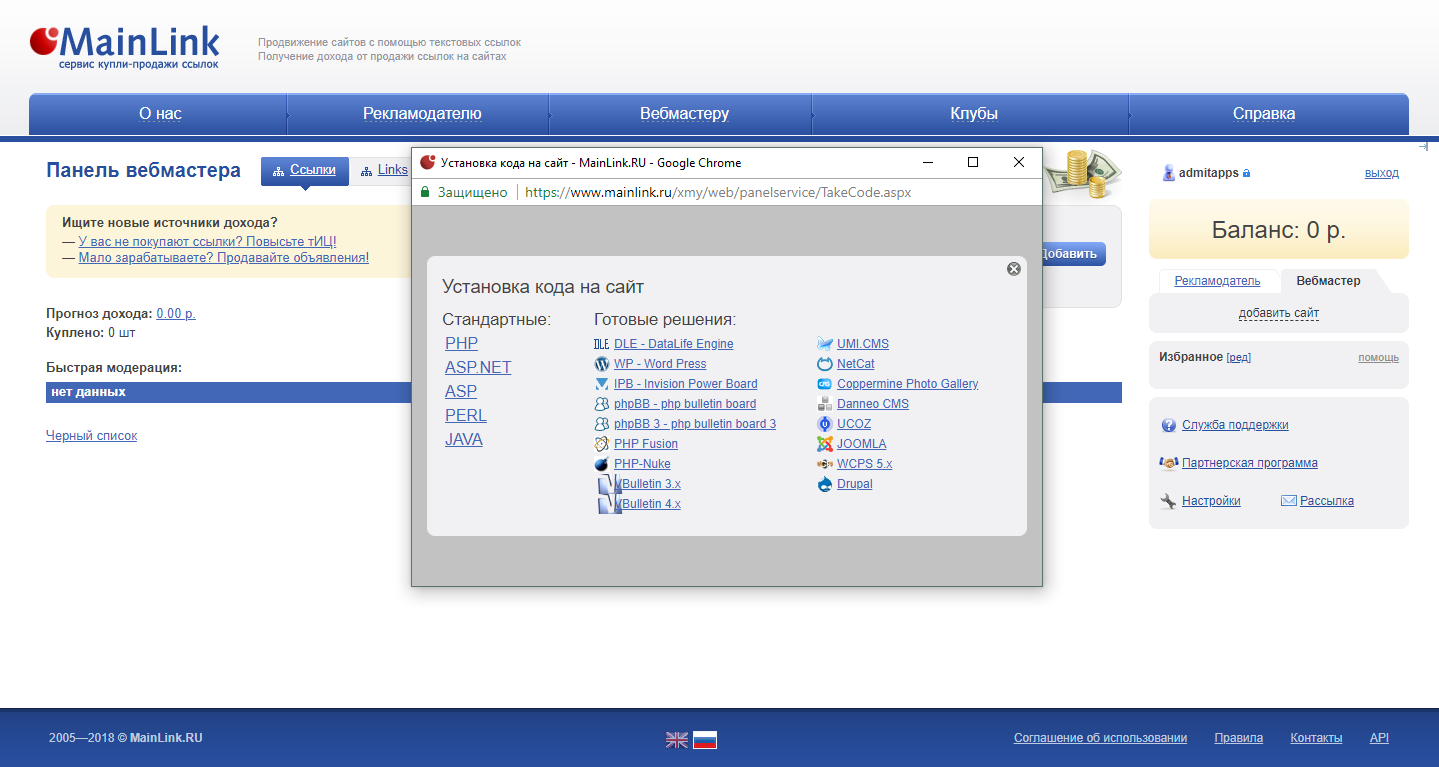
Task: Switch to the Вебмастер tab
Action: pos(1328,281)
